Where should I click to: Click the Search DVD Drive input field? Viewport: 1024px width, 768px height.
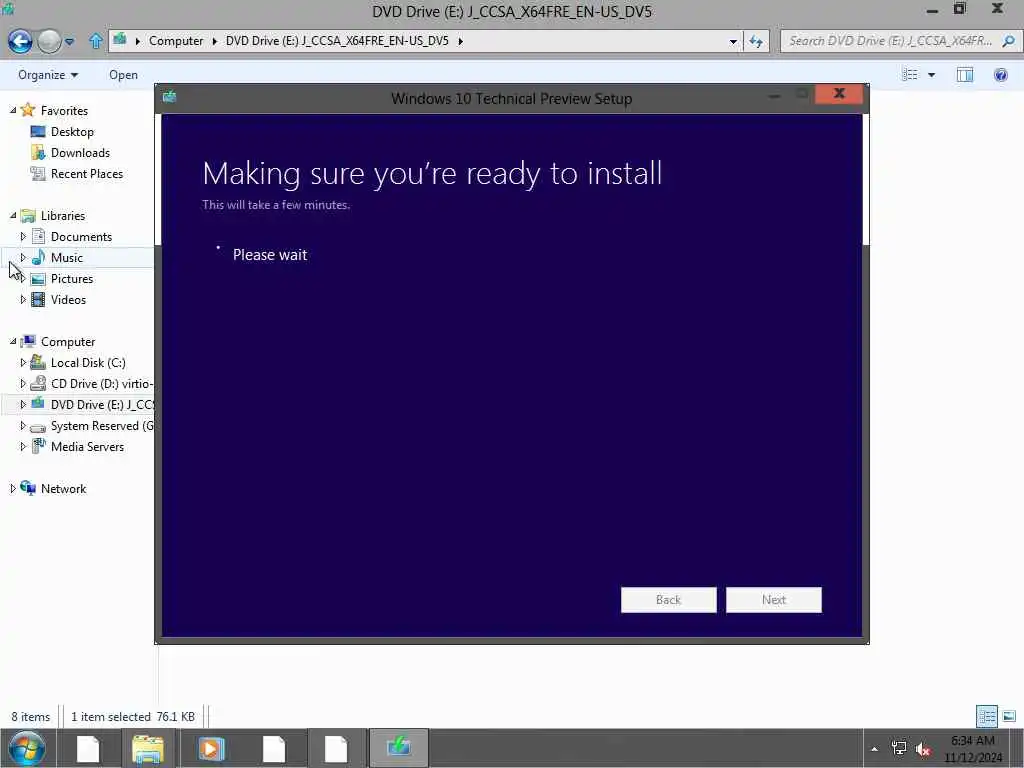(891, 40)
